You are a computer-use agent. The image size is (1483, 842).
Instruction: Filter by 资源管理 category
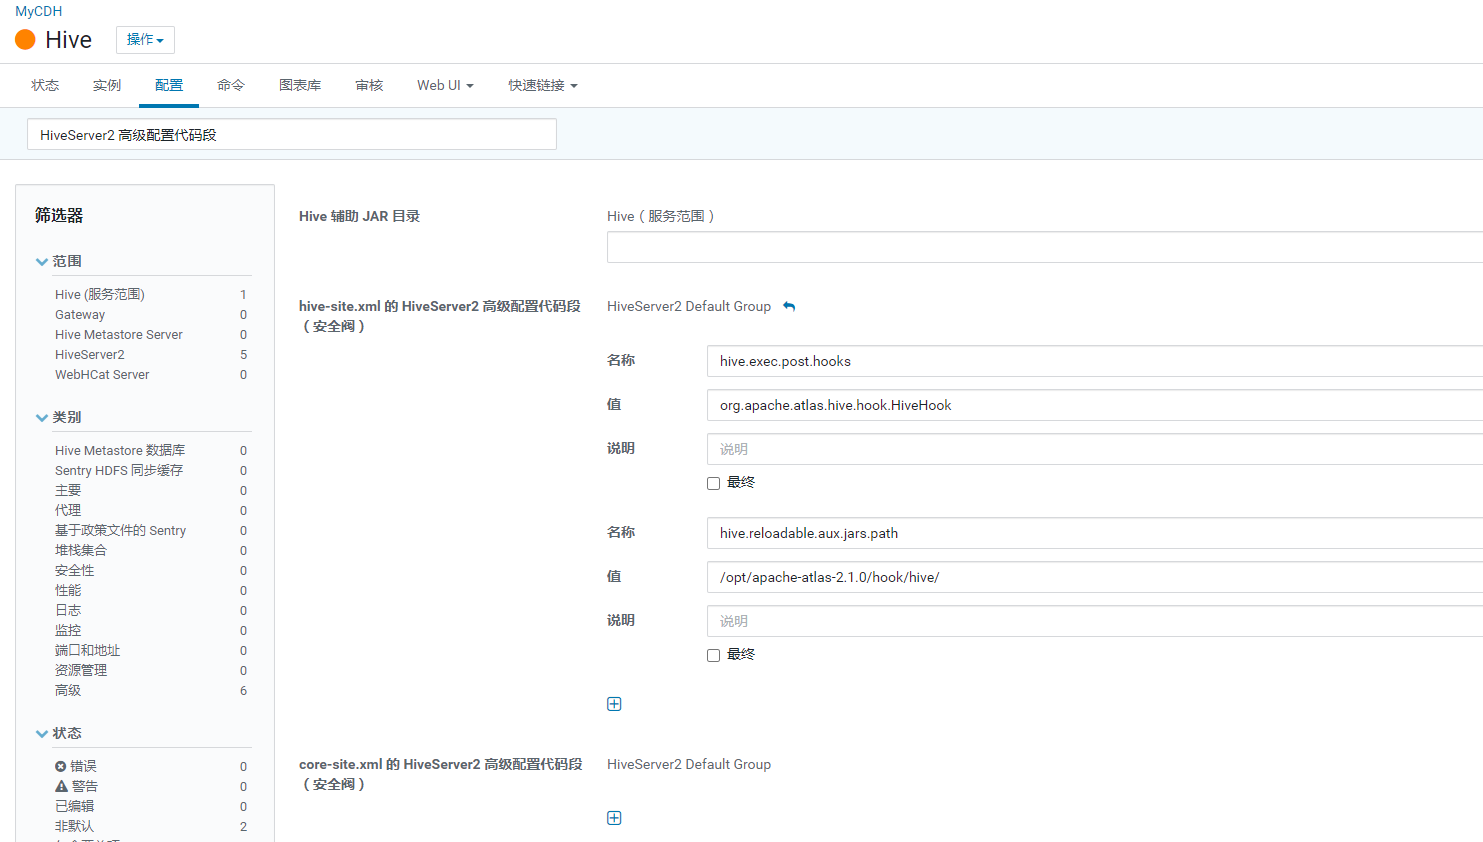(81, 670)
